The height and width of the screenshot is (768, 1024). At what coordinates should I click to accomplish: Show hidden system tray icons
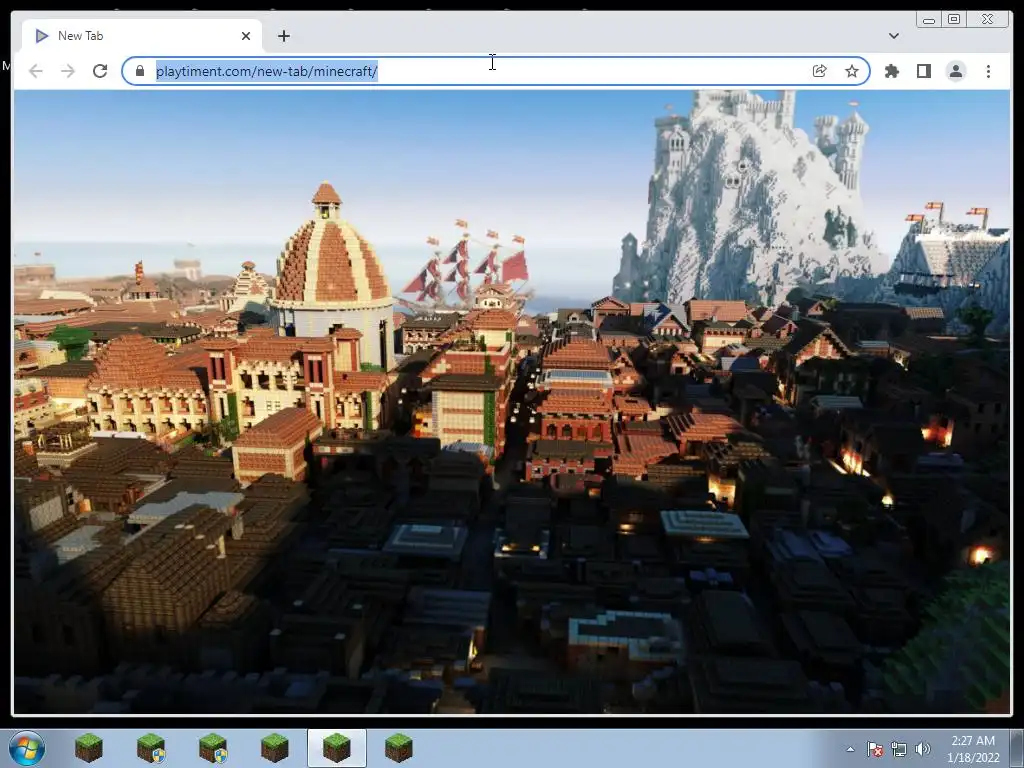click(850, 749)
